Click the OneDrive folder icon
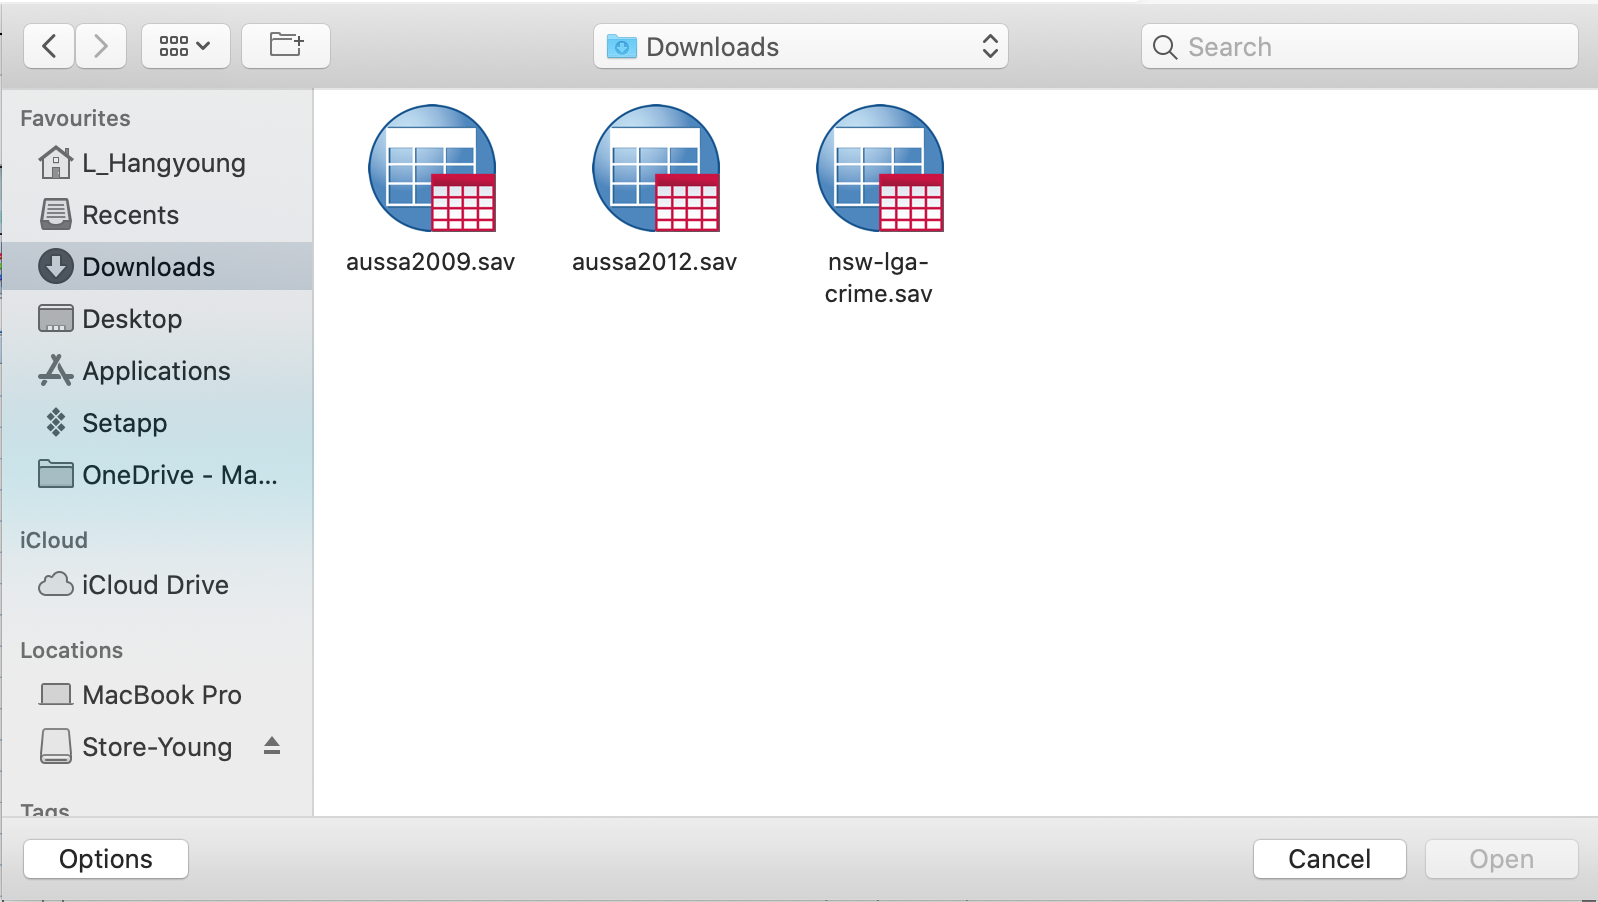Screen dimensions: 1598x902 coord(56,474)
